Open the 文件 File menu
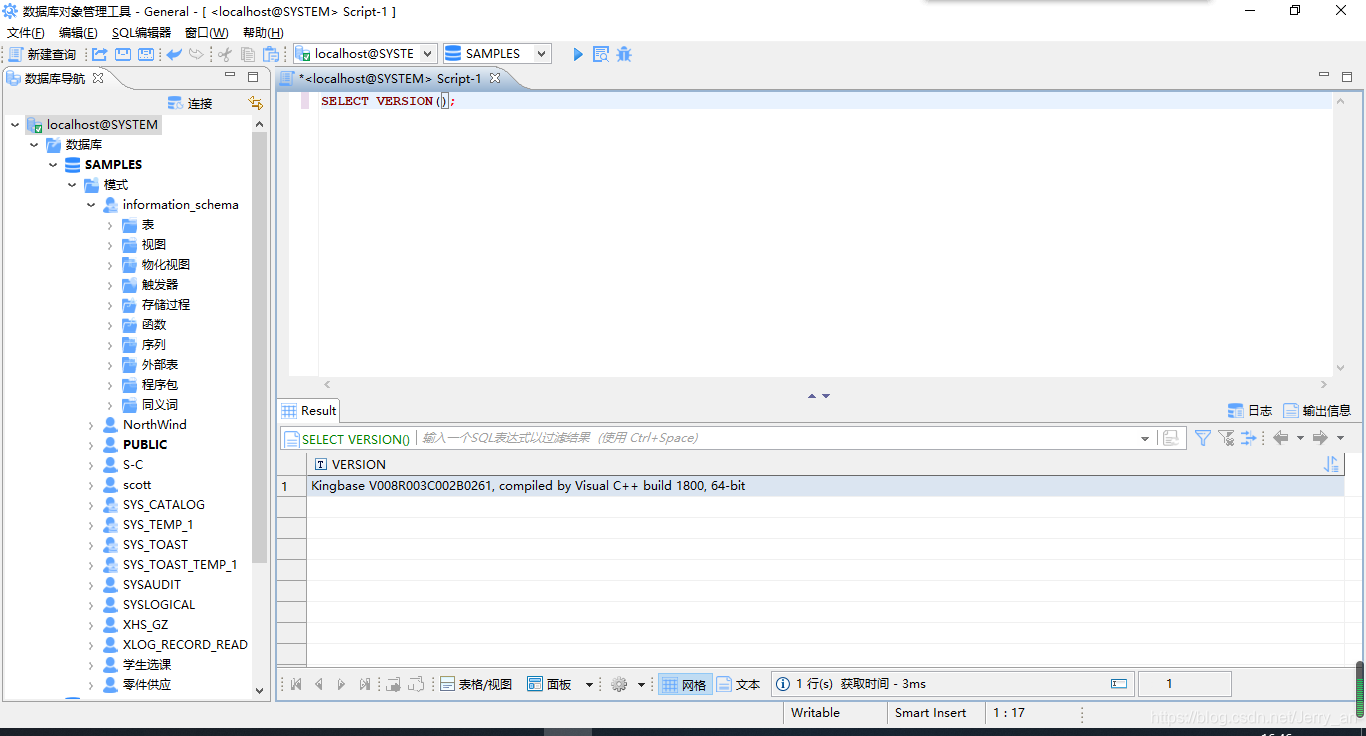Screen dimensions: 1366x736 (x=26, y=33)
